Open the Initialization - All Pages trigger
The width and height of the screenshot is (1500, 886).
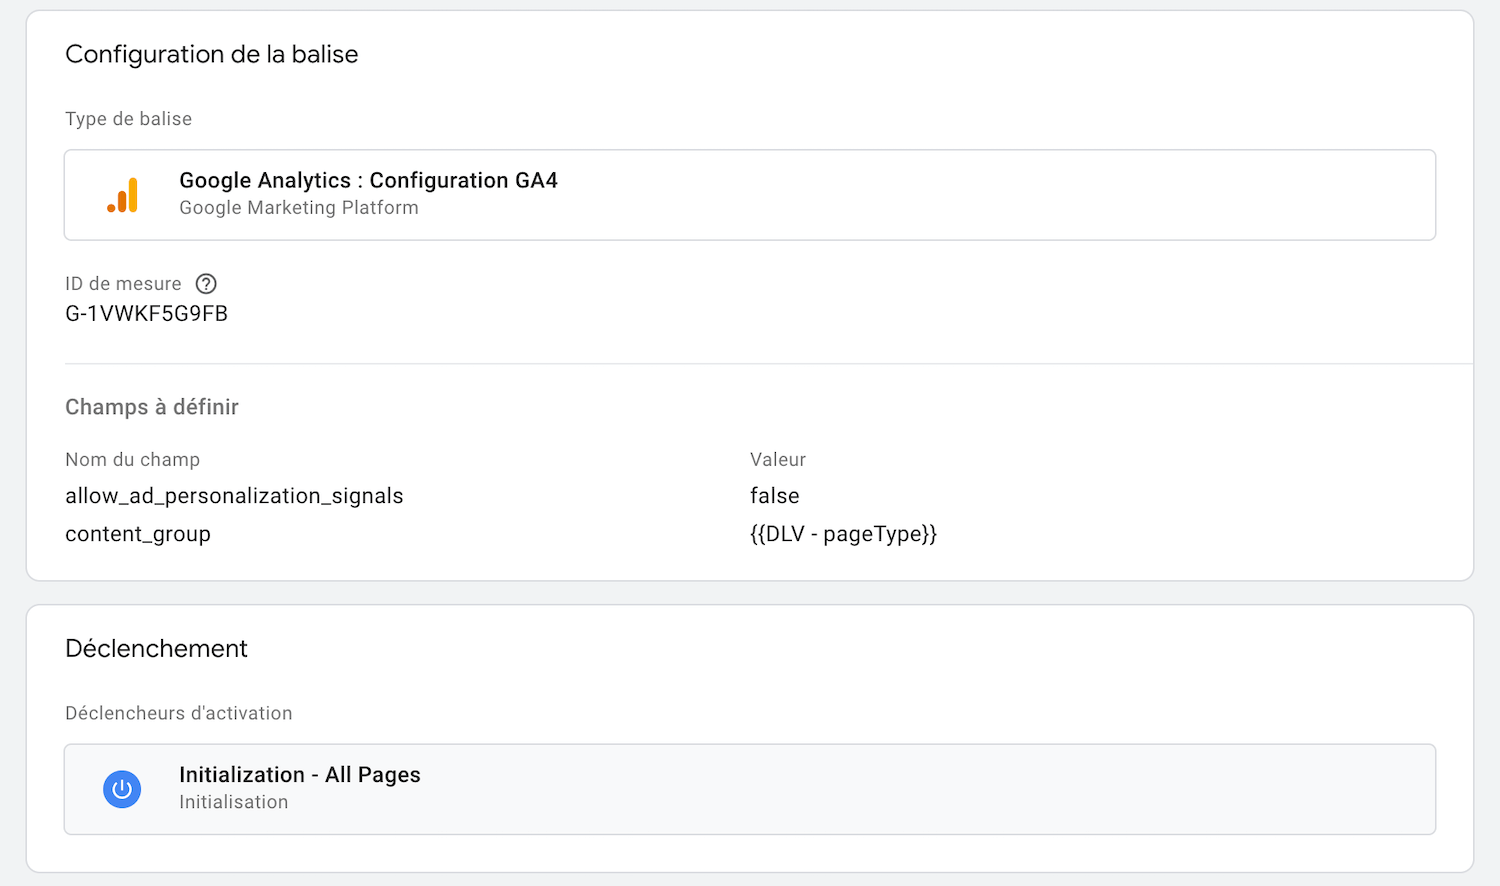click(750, 789)
